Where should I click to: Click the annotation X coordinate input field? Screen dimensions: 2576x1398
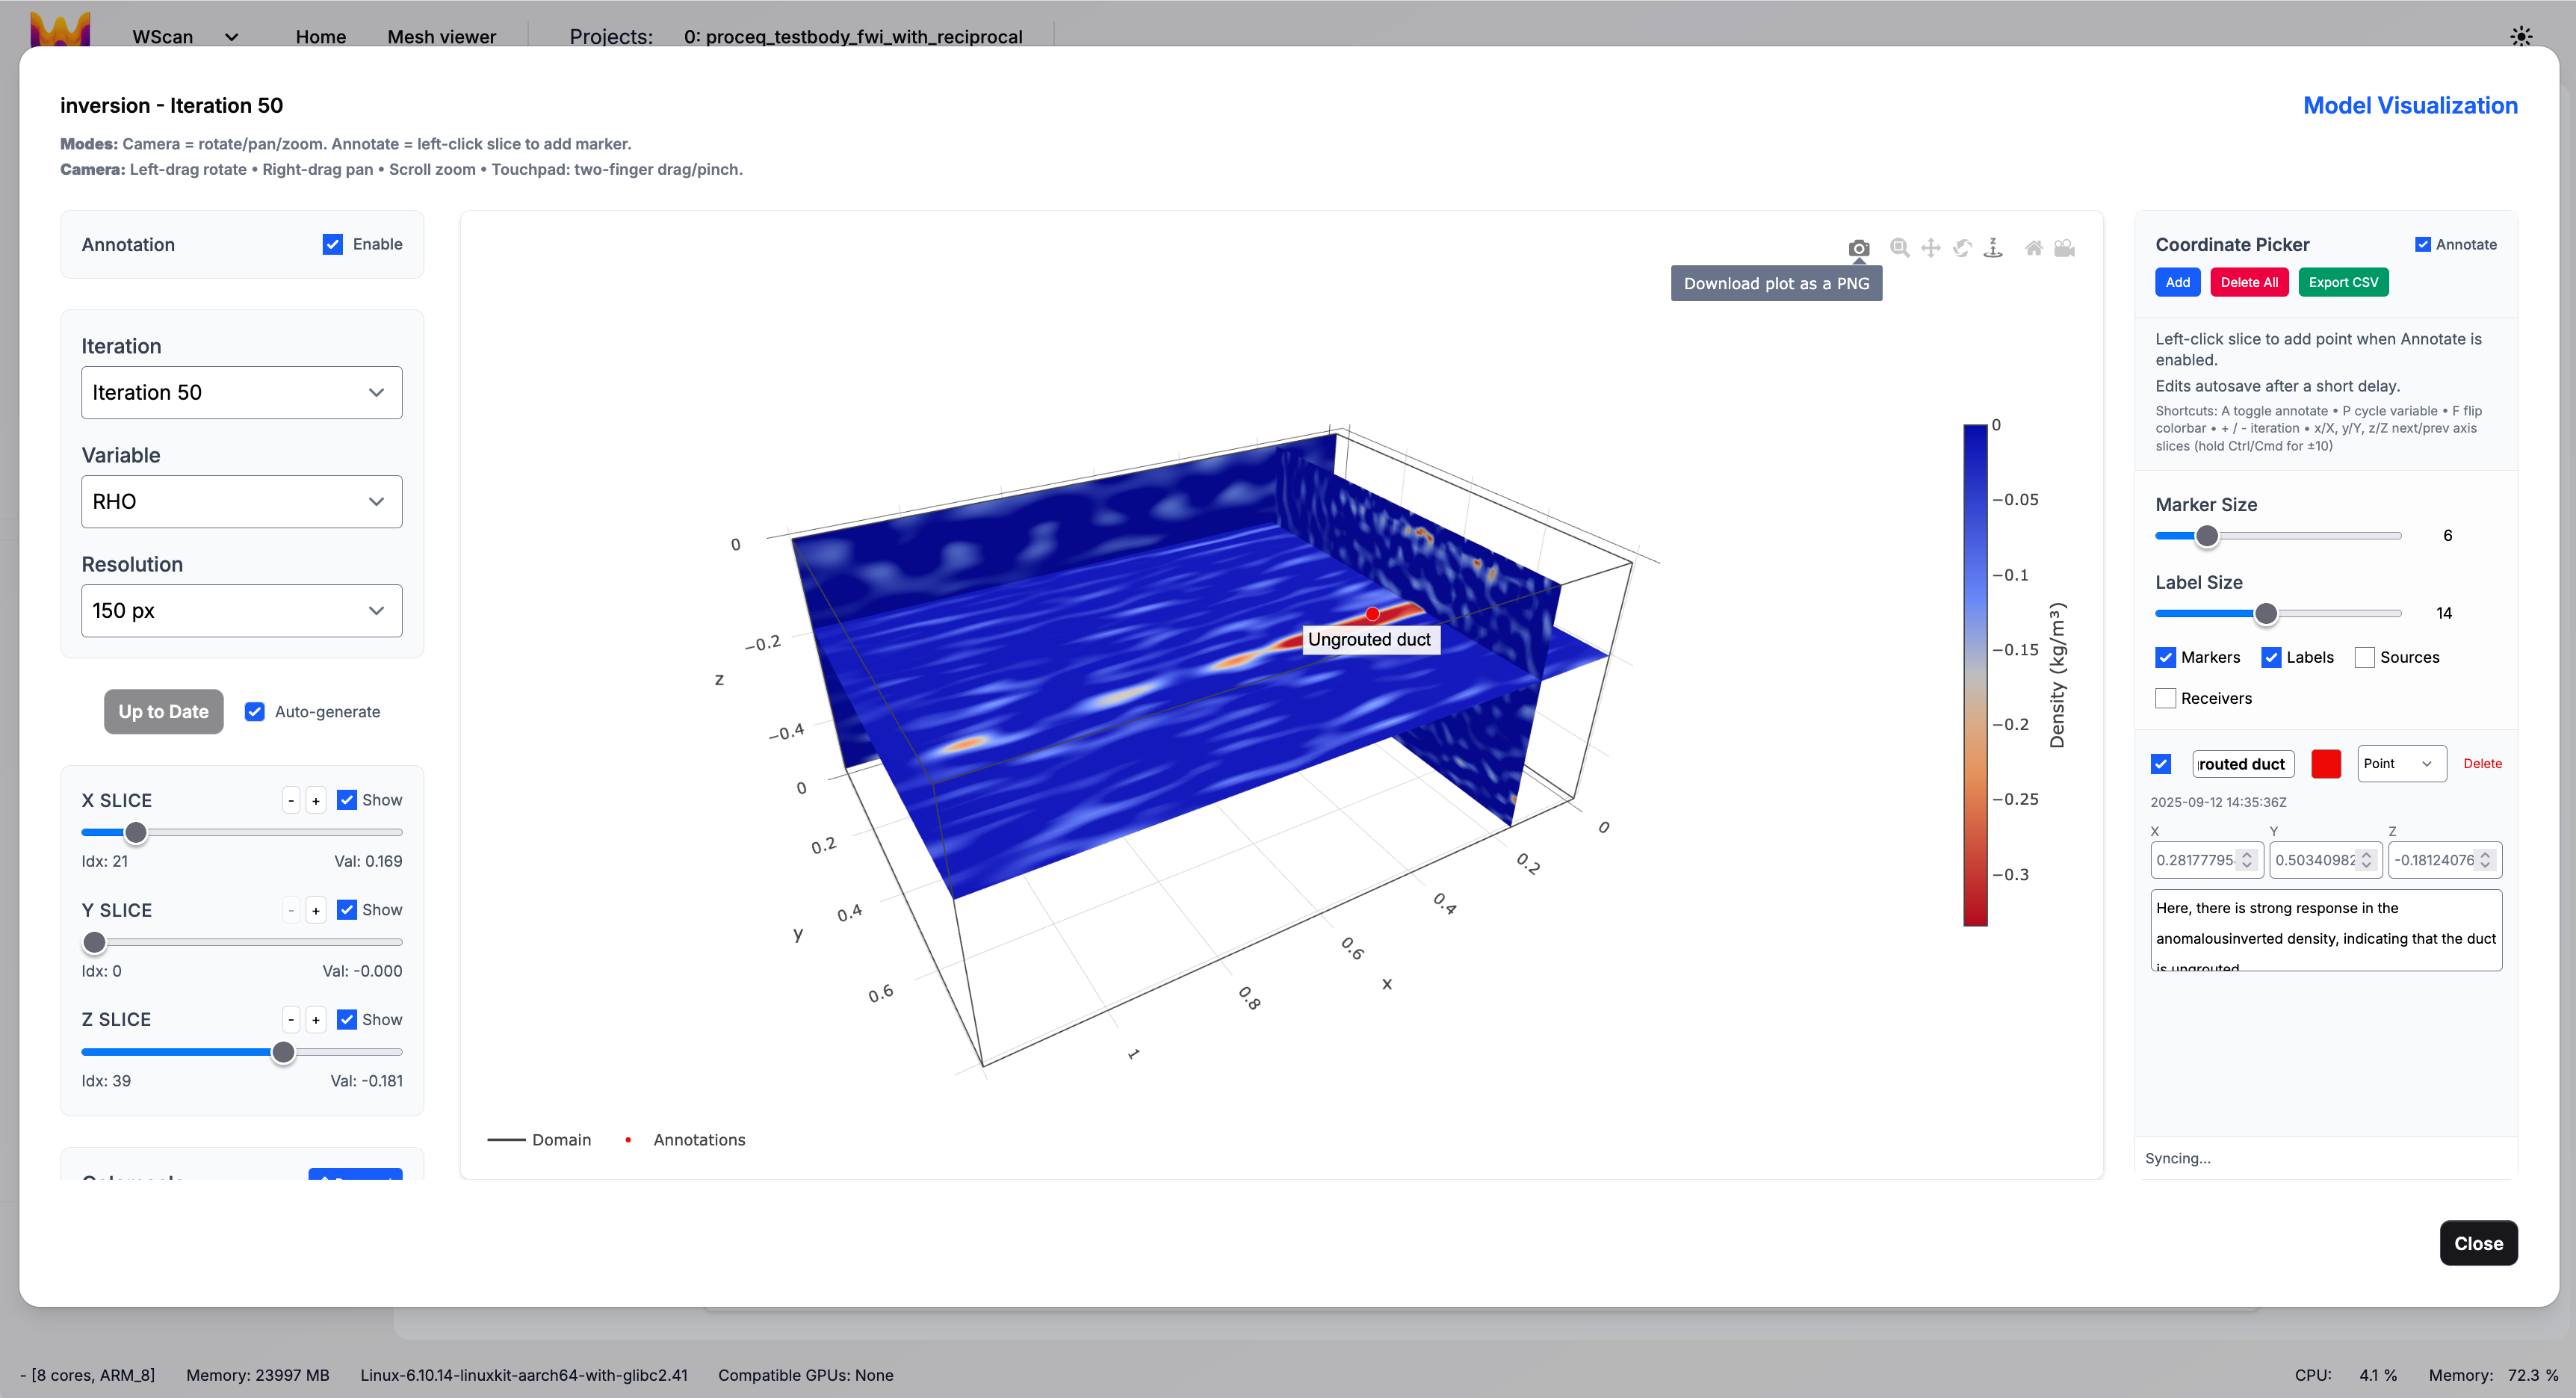tap(2195, 859)
